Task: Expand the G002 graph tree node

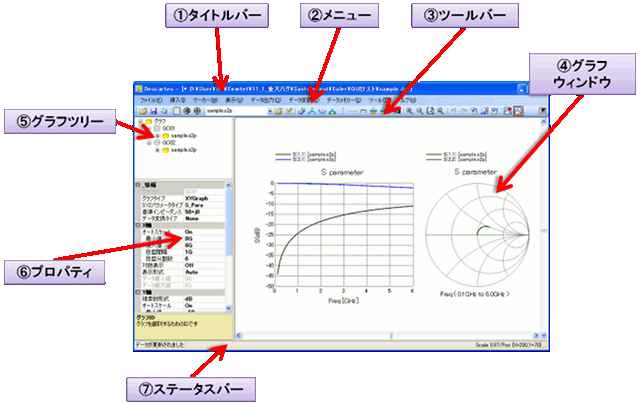Action: [148, 142]
